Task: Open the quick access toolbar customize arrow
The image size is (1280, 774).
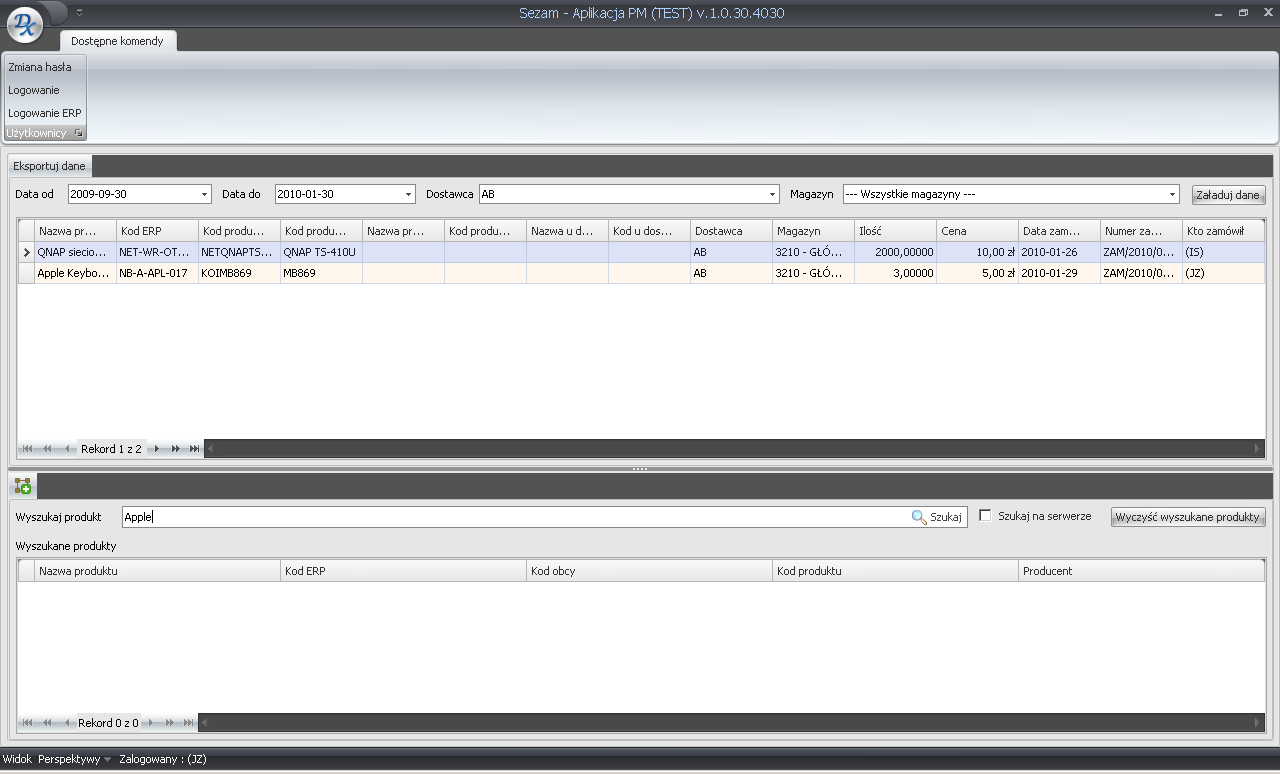Action: click(x=79, y=12)
